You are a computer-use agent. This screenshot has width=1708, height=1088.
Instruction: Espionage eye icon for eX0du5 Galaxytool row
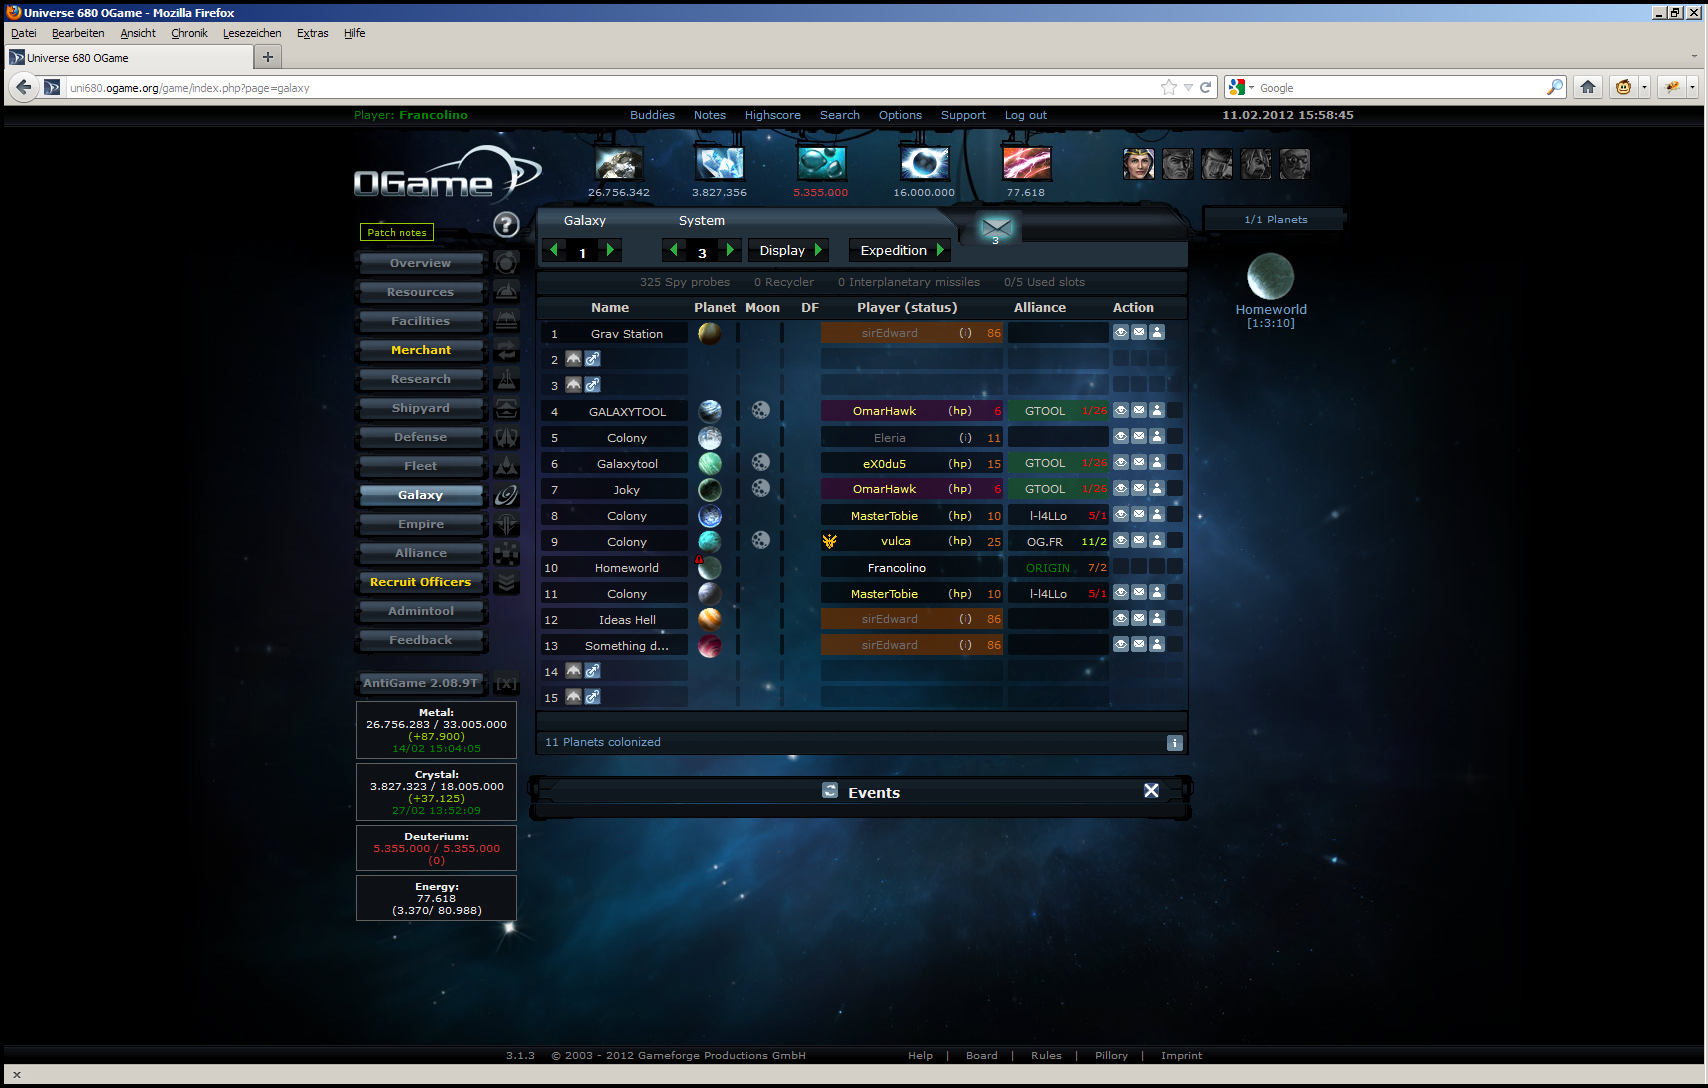tap(1121, 462)
